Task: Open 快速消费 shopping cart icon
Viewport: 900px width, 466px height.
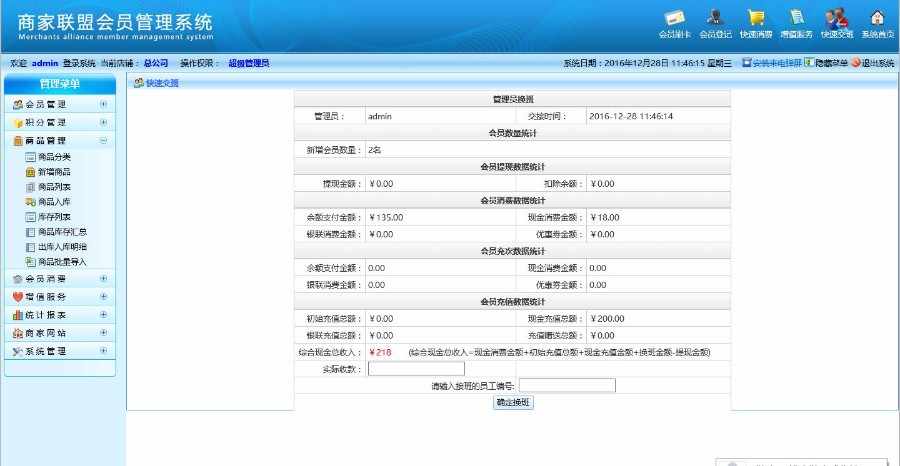Action: click(x=756, y=18)
